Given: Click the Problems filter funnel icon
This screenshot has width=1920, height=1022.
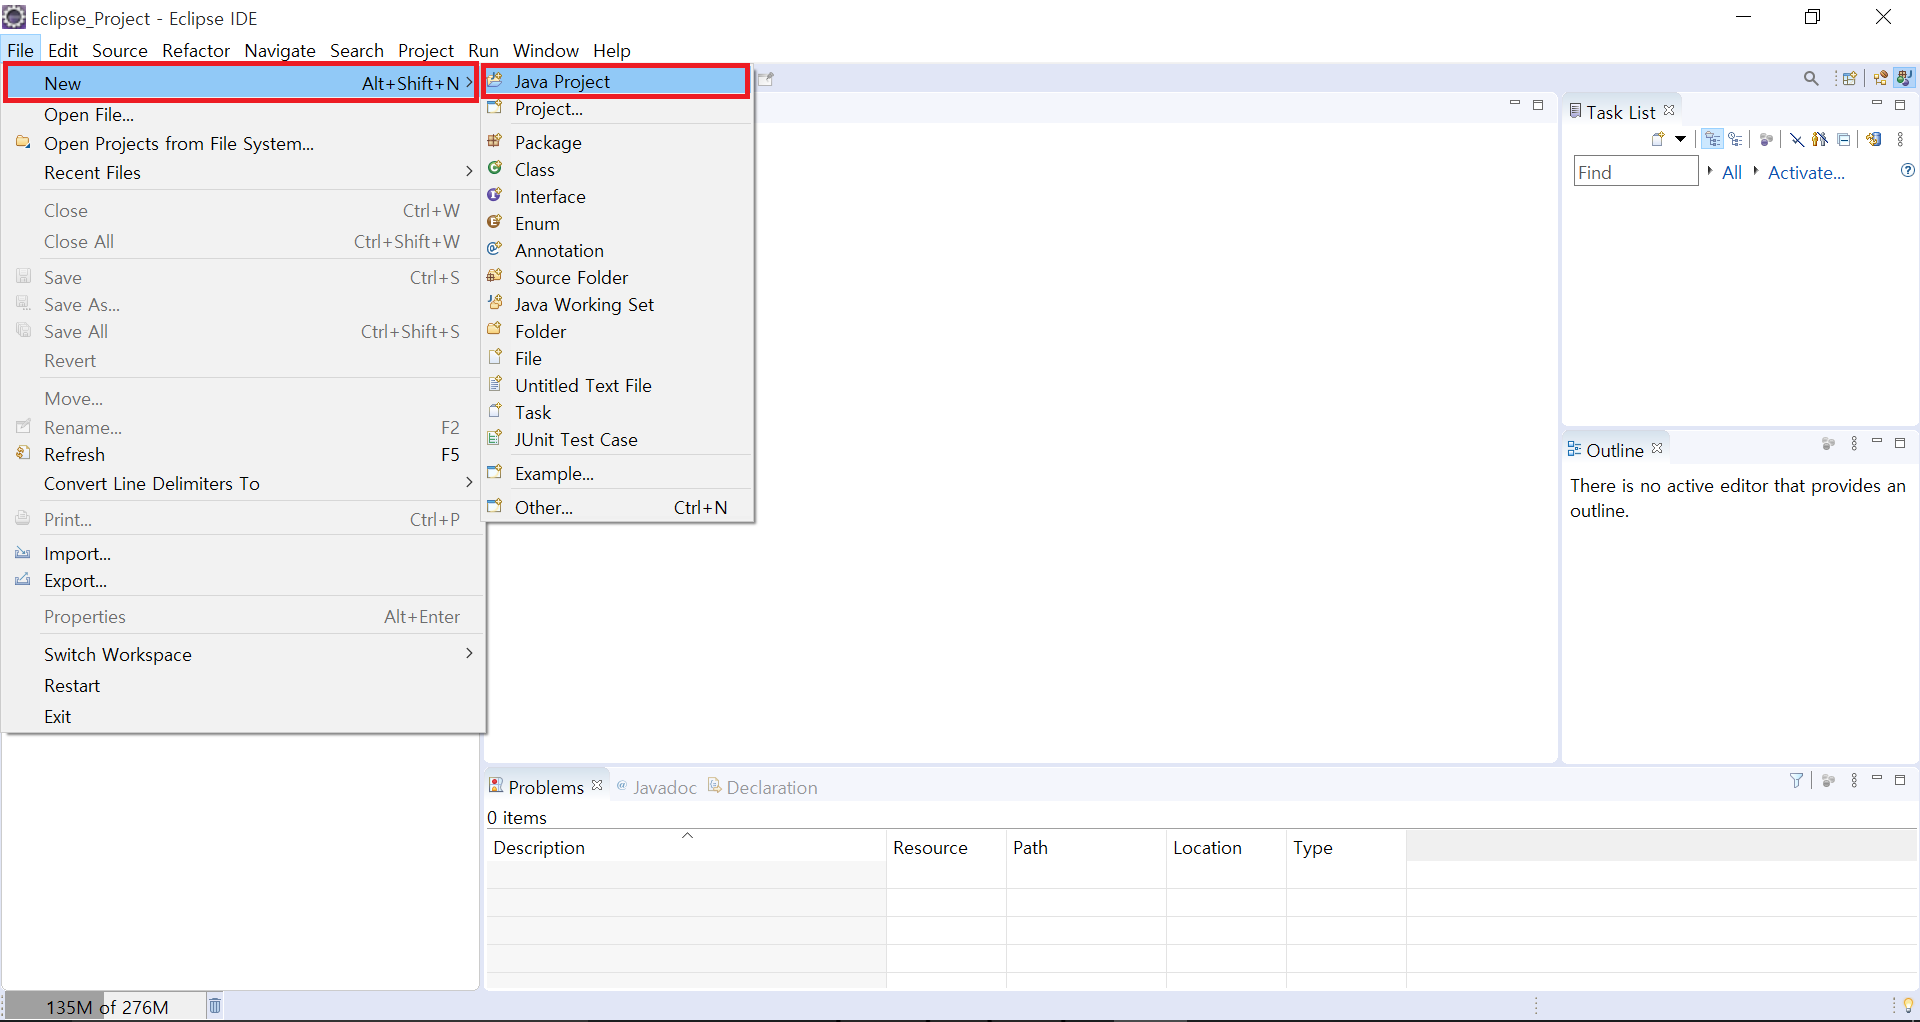Looking at the screenshot, I should pyautogui.click(x=1796, y=780).
